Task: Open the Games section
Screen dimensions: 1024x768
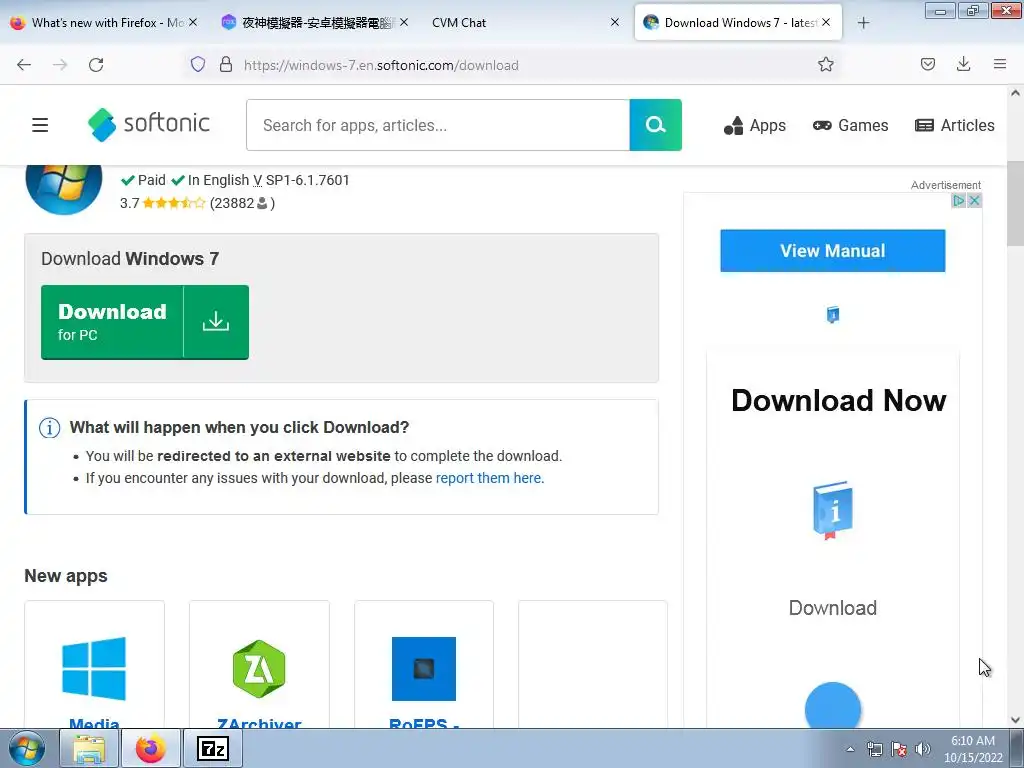Action: (850, 125)
